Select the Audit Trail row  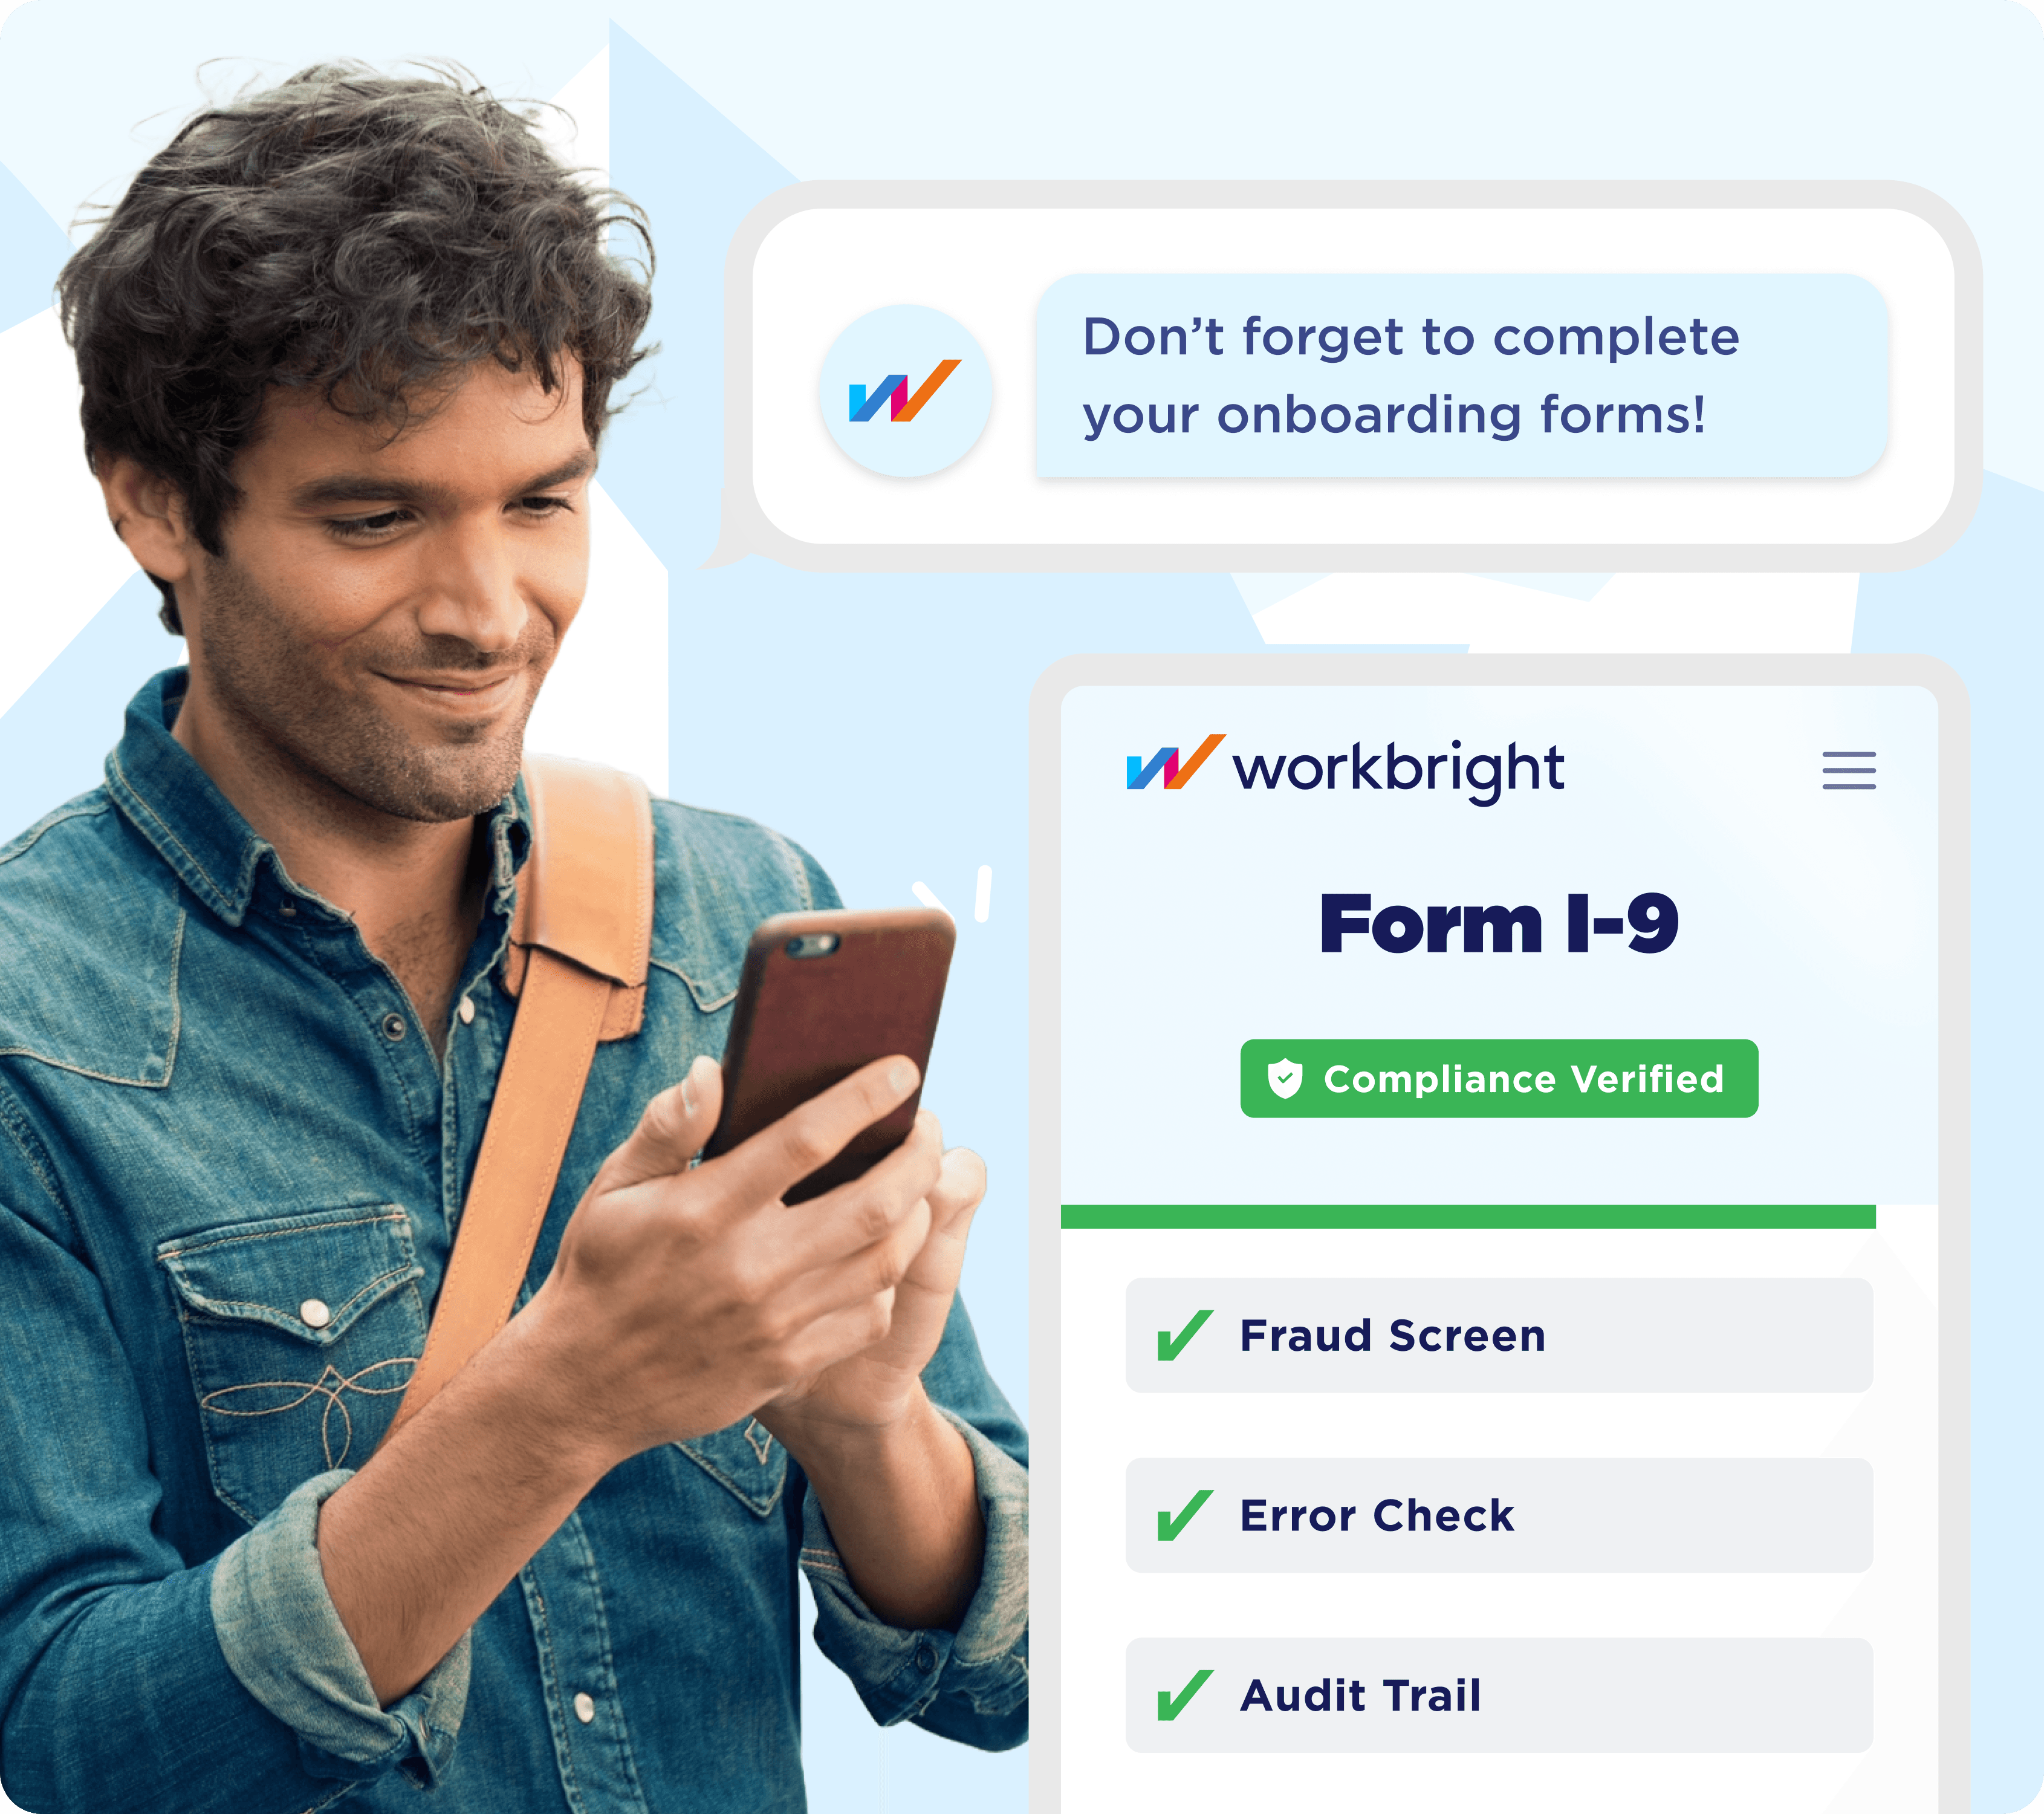point(1499,1695)
